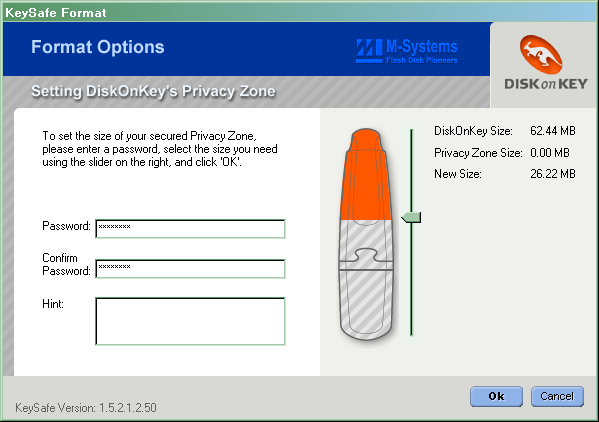Click the KeySafe Format title bar
Image resolution: width=599 pixels, height=422 pixels.
[x=300, y=12]
